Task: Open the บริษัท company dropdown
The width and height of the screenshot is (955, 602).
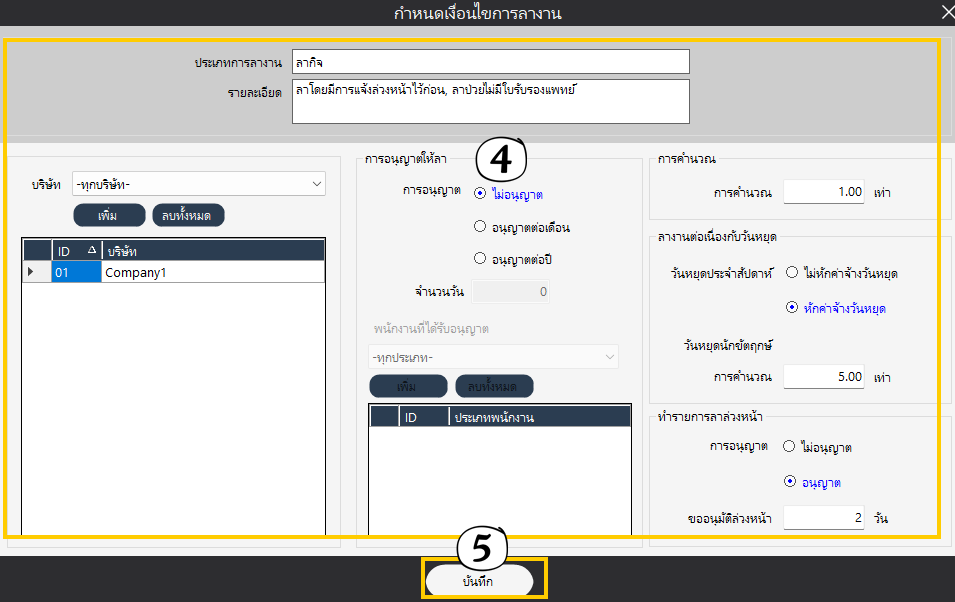Action: pyautogui.click(x=199, y=184)
